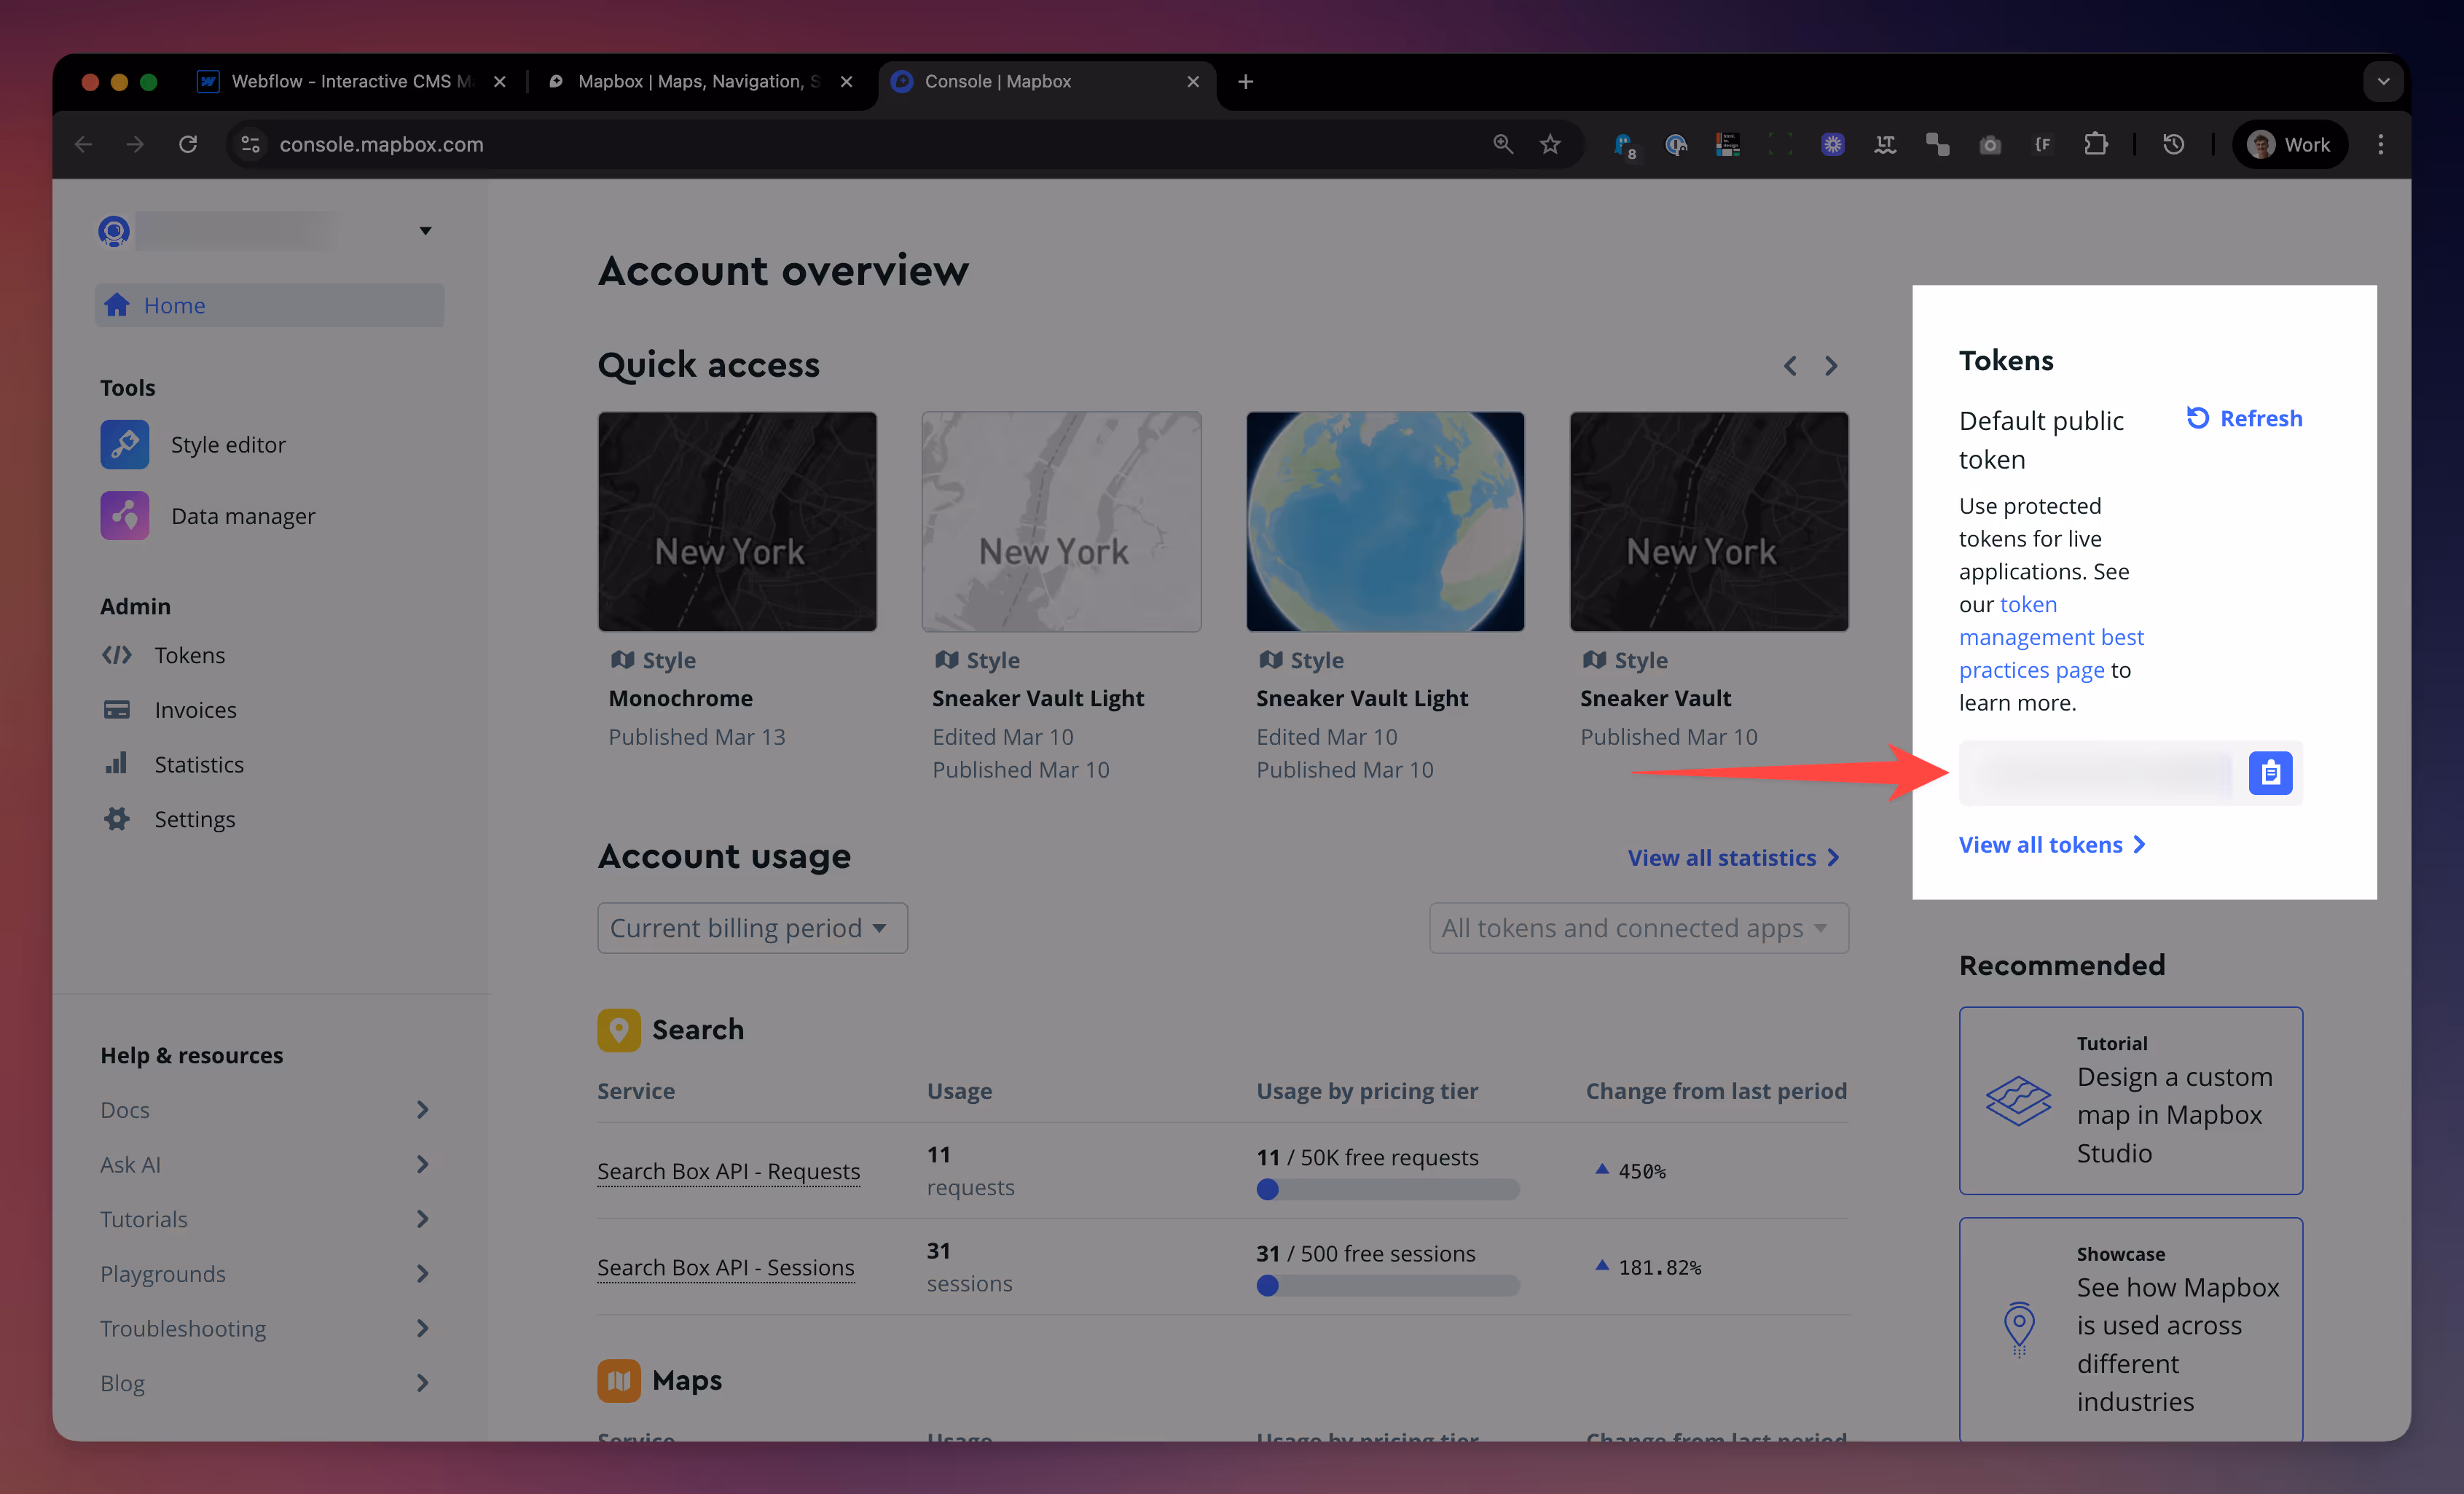The width and height of the screenshot is (2464, 1494).
Task: Click the 500 free sessions progress bar
Action: [1387, 1286]
